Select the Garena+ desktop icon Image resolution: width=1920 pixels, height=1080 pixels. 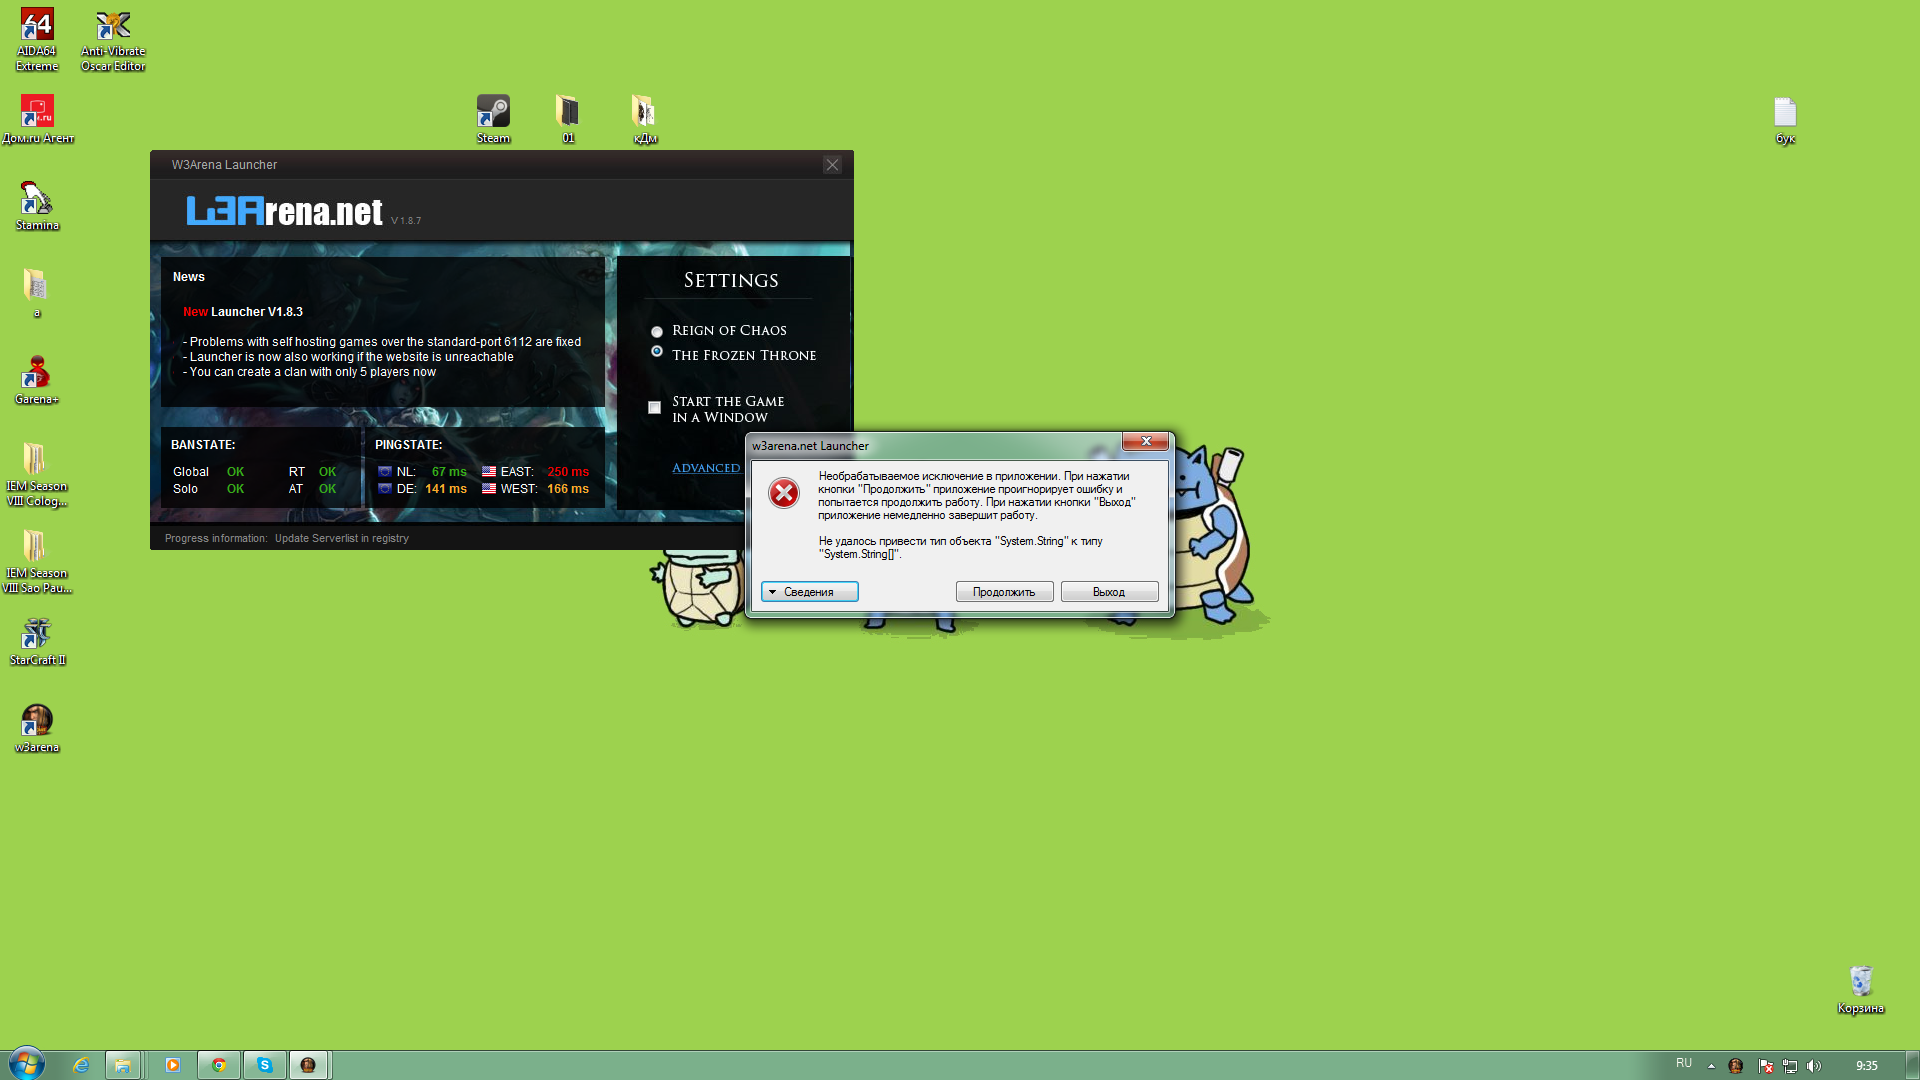(x=37, y=379)
